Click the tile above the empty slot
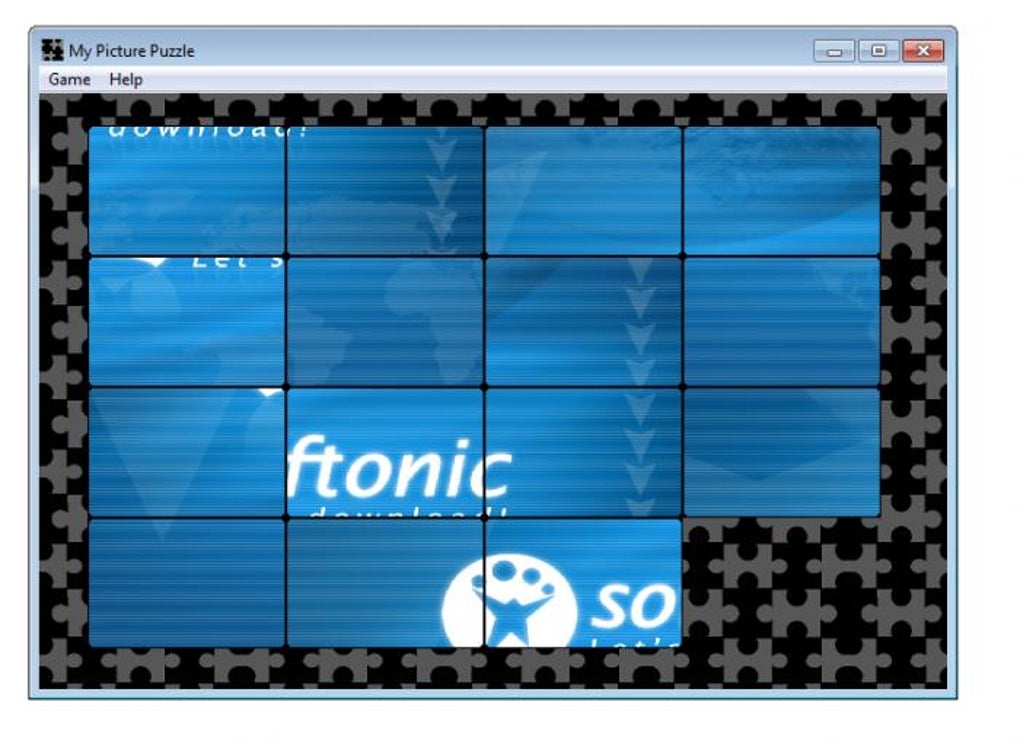Screen dimensions: 1020x743 (782, 453)
